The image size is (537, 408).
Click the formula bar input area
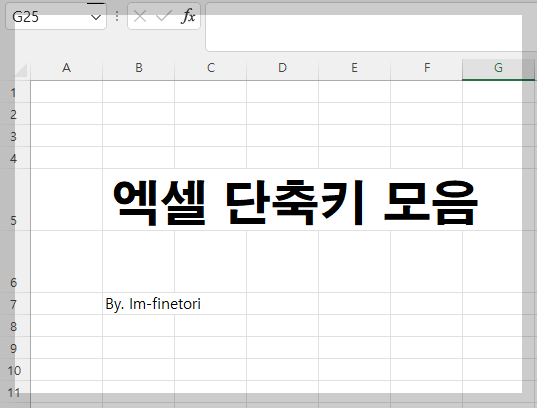pyautogui.click(x=371, y=27)
